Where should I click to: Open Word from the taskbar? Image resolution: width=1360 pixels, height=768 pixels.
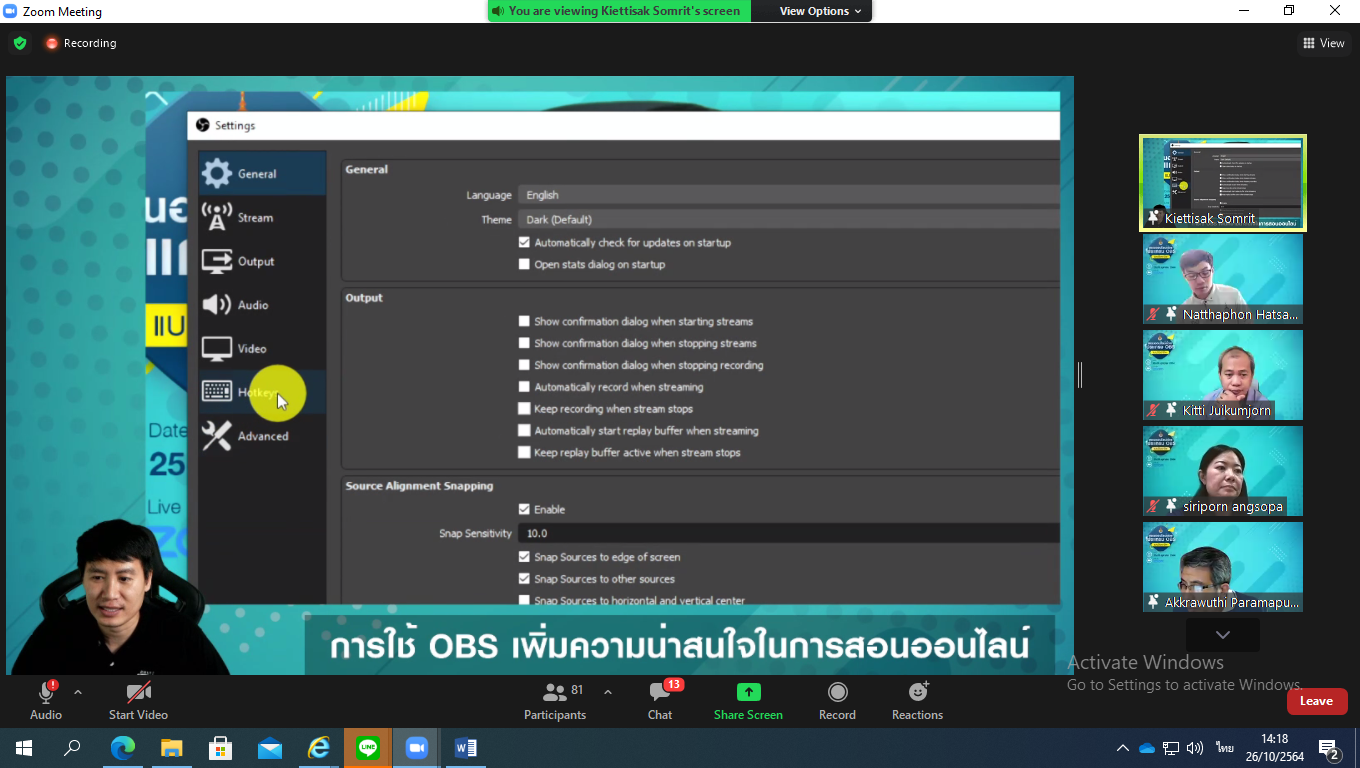(465, 748)
